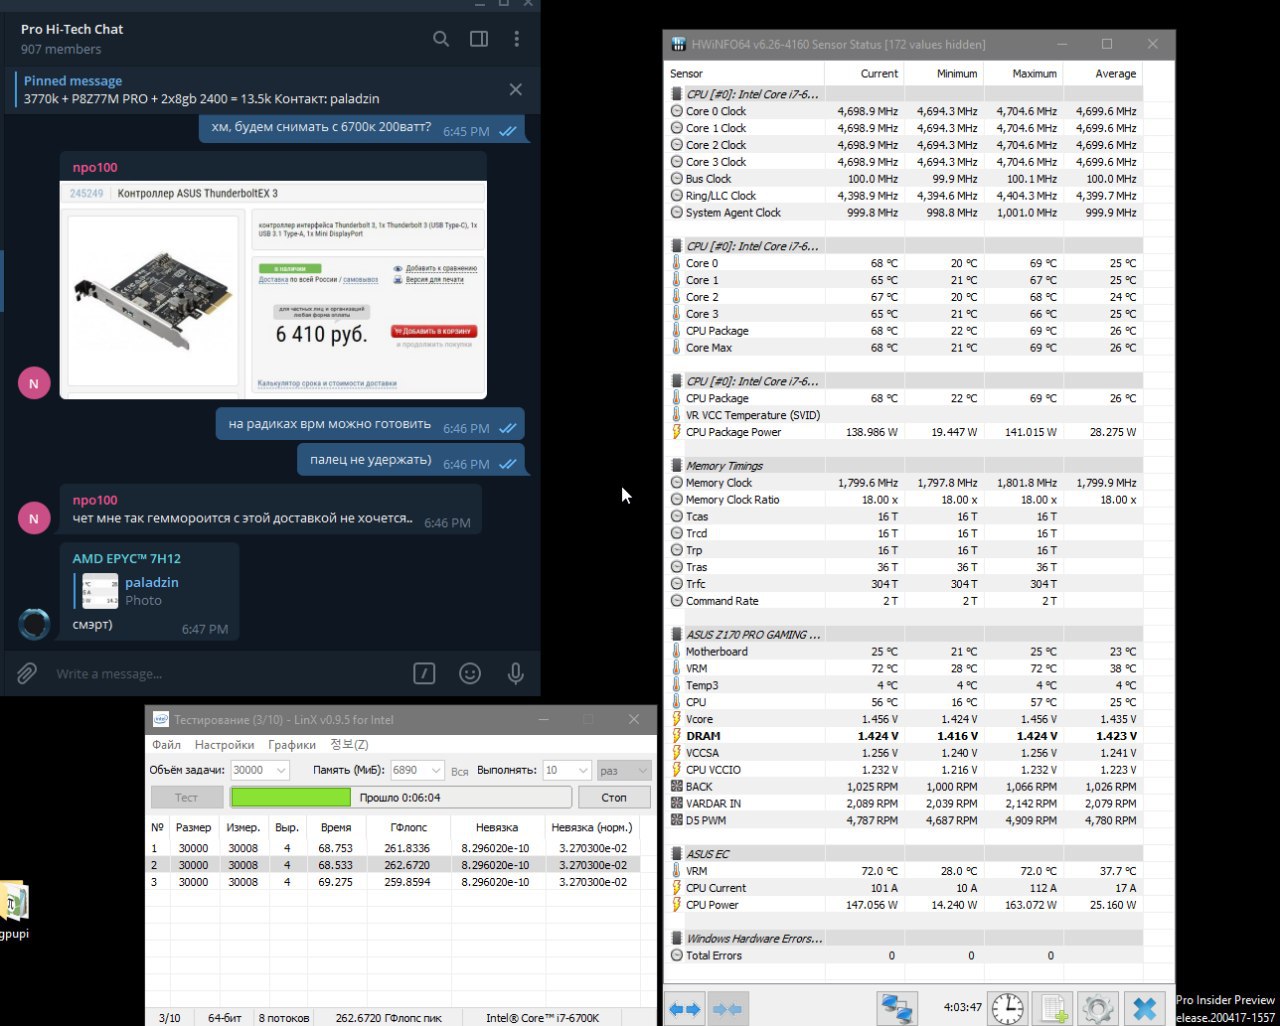Dismiss the pinned message bar
1280x1026 pixels.
(516, 90)
